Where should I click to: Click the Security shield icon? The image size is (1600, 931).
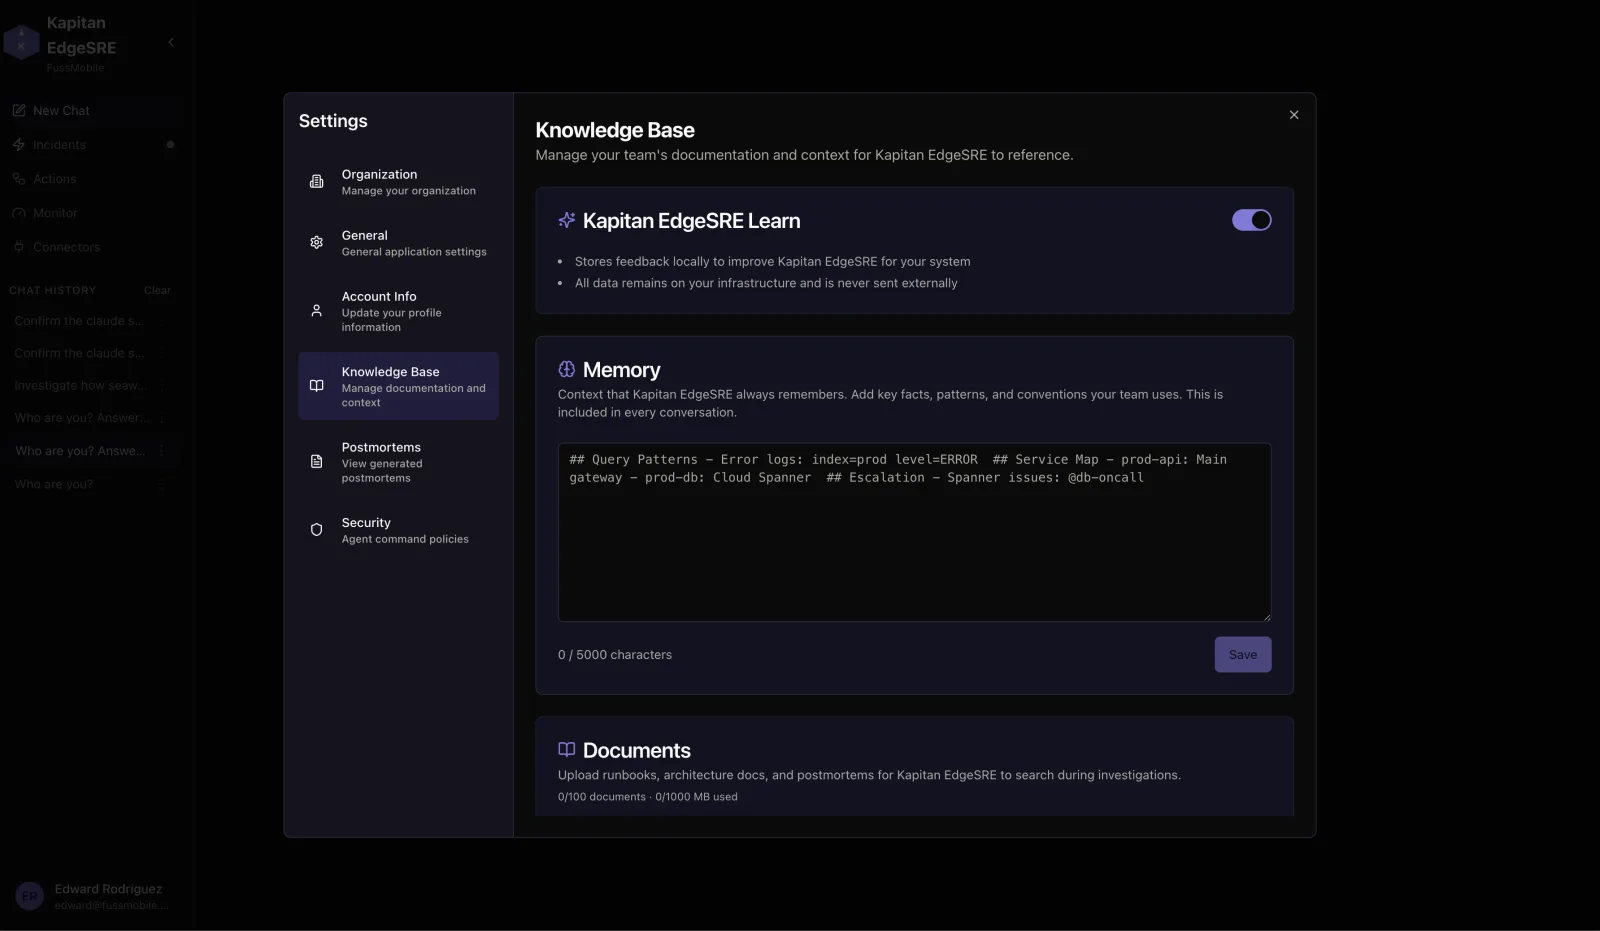pos(316,530)
